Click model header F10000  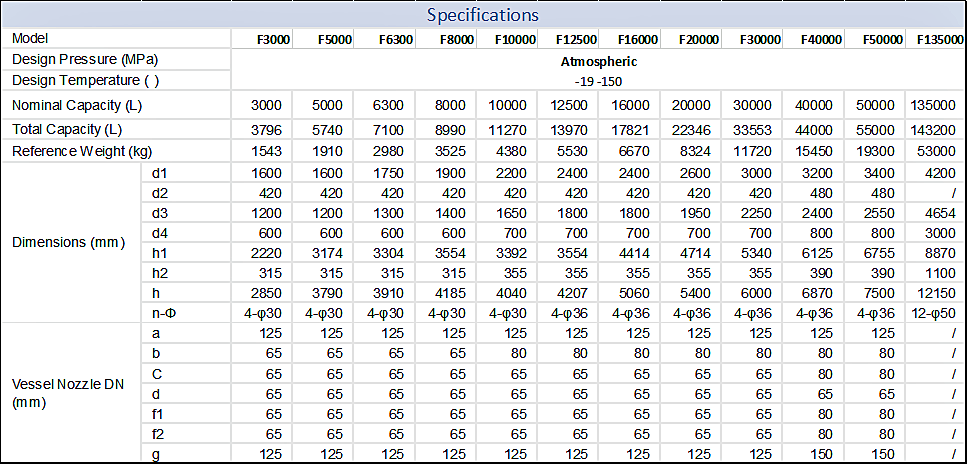click(515, 40)
